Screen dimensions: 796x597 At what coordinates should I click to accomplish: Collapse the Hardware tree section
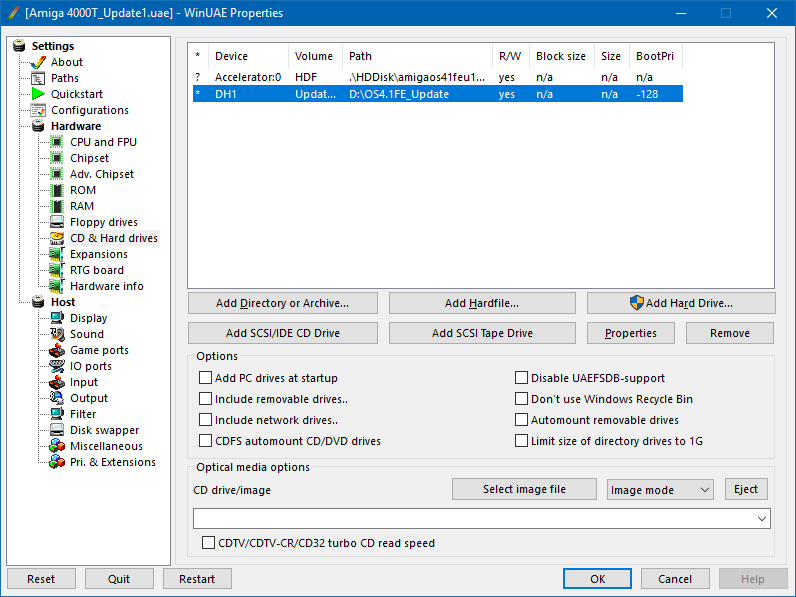(x=20, y=126)
